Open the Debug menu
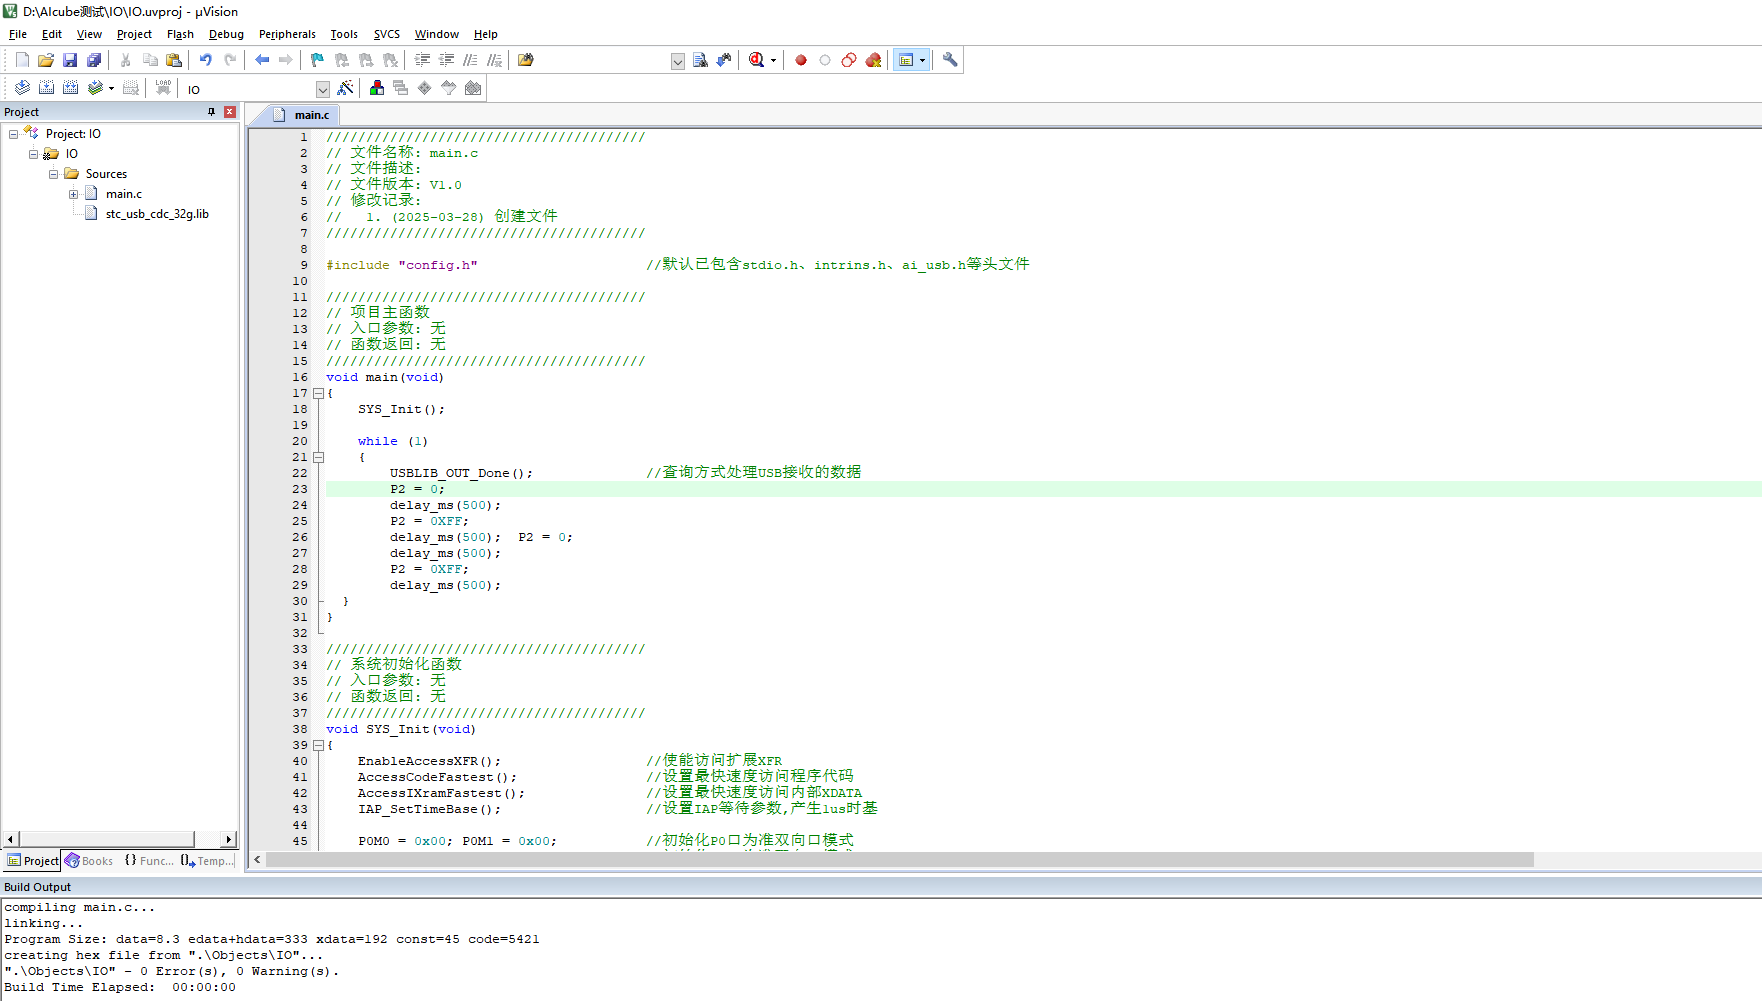Image resolution: width=1762 pixels, height=1001 pixels. [226, 34]
